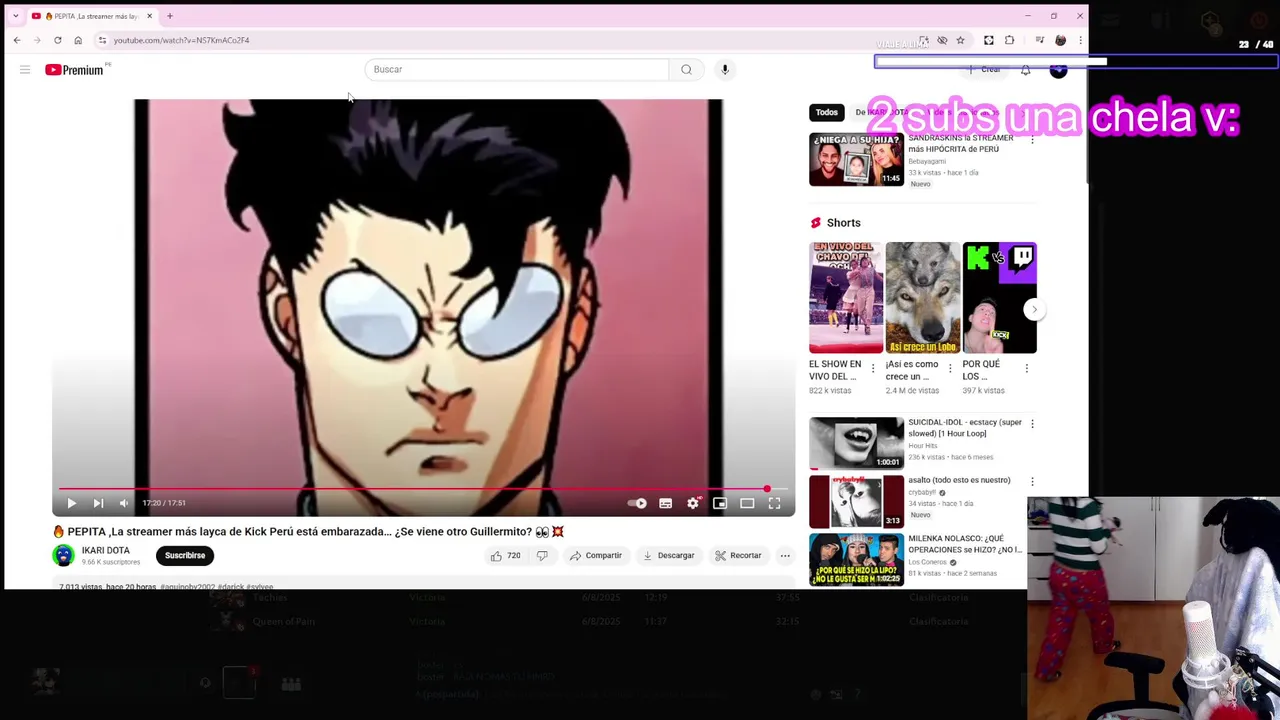Viewport: 1280px width, 720px height.
Task: Open the IKARI DOTA channel name link
Action: (x=105, y=551)
